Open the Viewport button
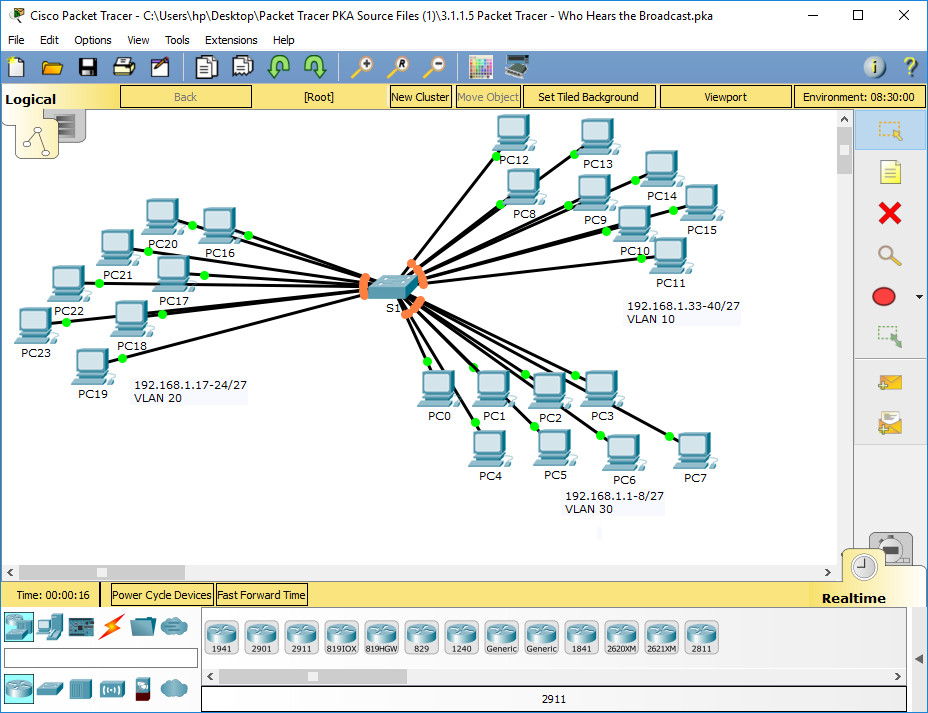This screenshot has height=713, width=928. (726, 97)
